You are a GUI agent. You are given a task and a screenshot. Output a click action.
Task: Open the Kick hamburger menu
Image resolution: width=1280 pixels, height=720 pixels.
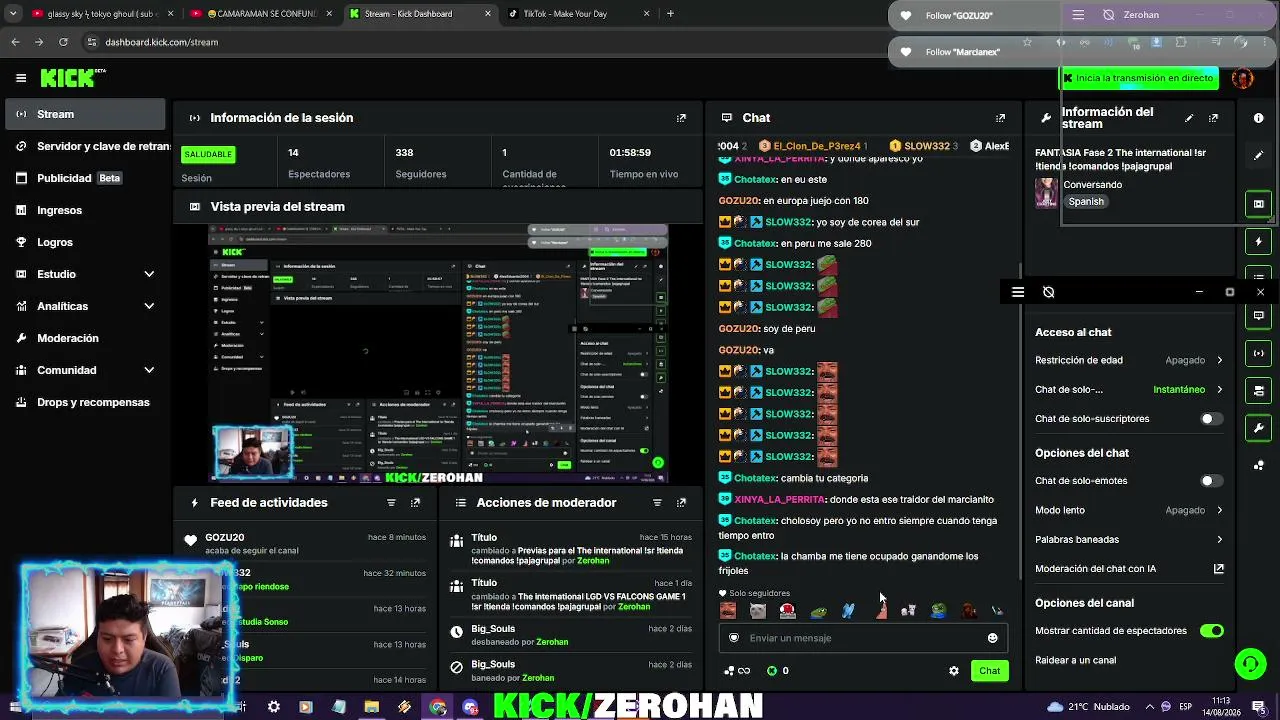20,78
